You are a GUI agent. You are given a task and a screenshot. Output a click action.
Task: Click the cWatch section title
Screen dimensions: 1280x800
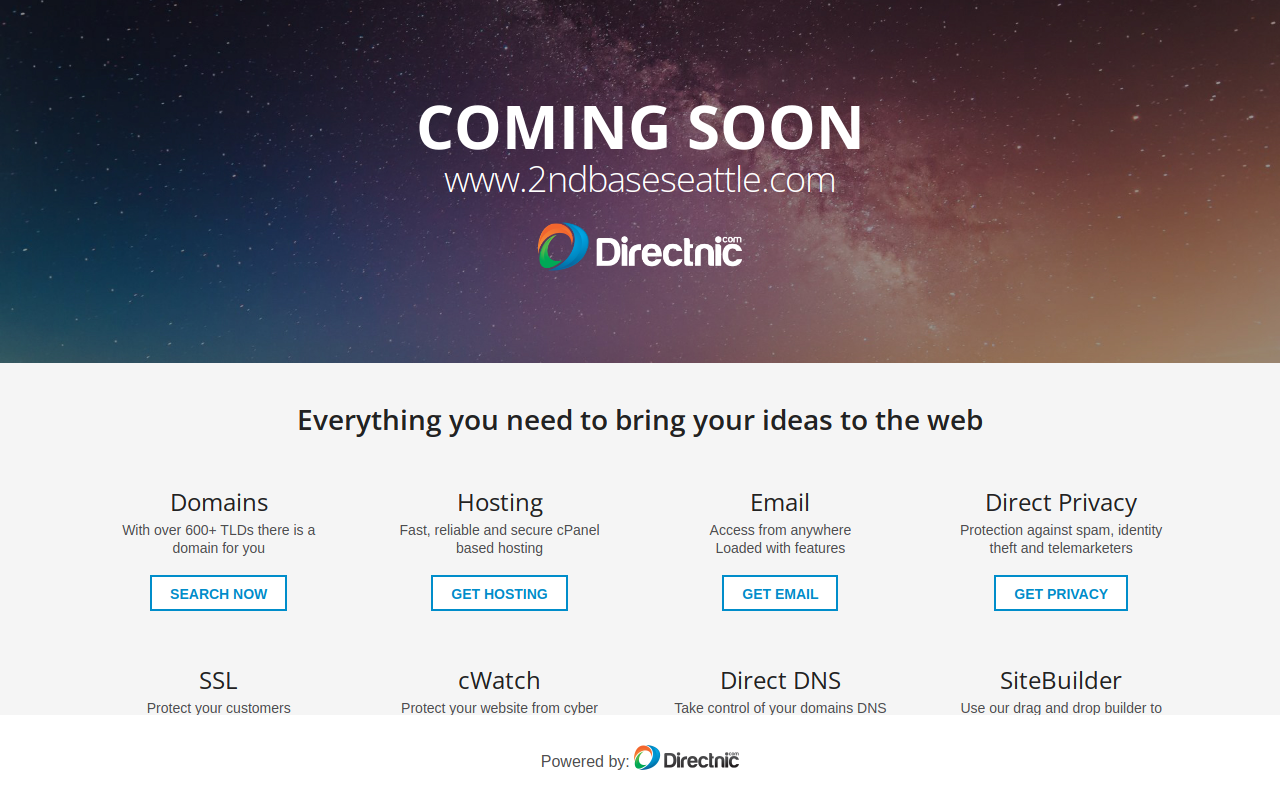pos(499,680)
